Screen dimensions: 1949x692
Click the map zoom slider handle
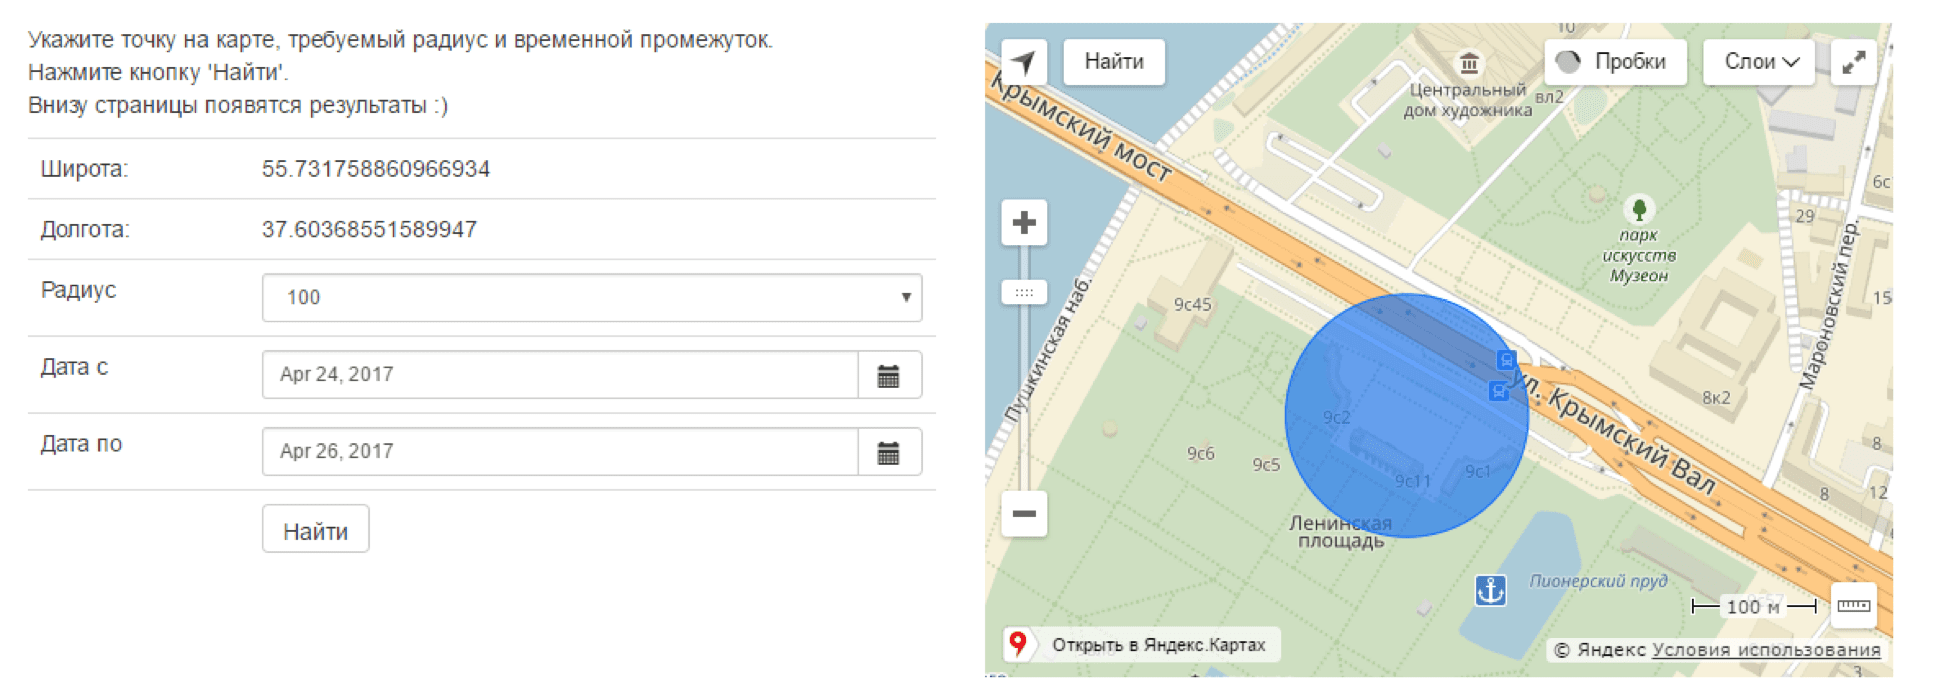(1024, 292)
